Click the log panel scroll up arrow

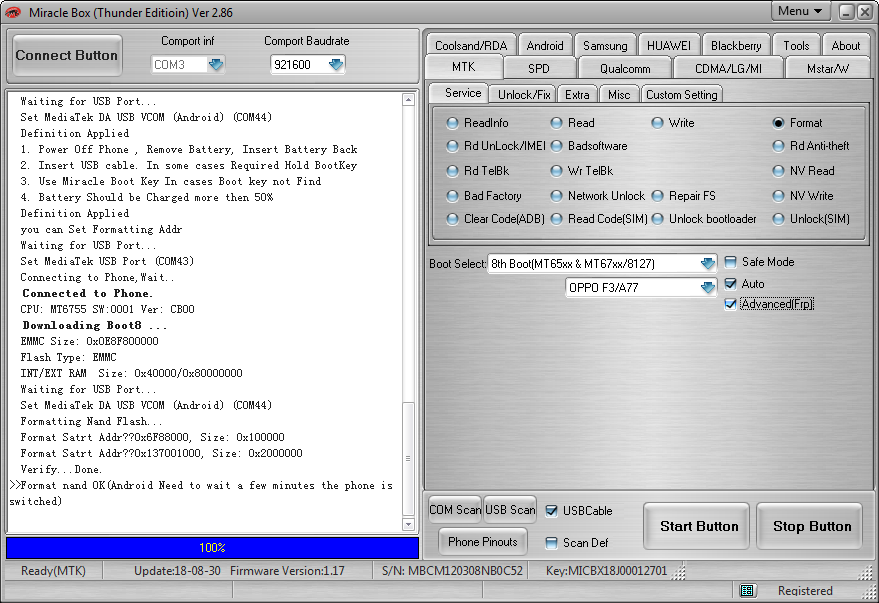[x=408, y=100]
